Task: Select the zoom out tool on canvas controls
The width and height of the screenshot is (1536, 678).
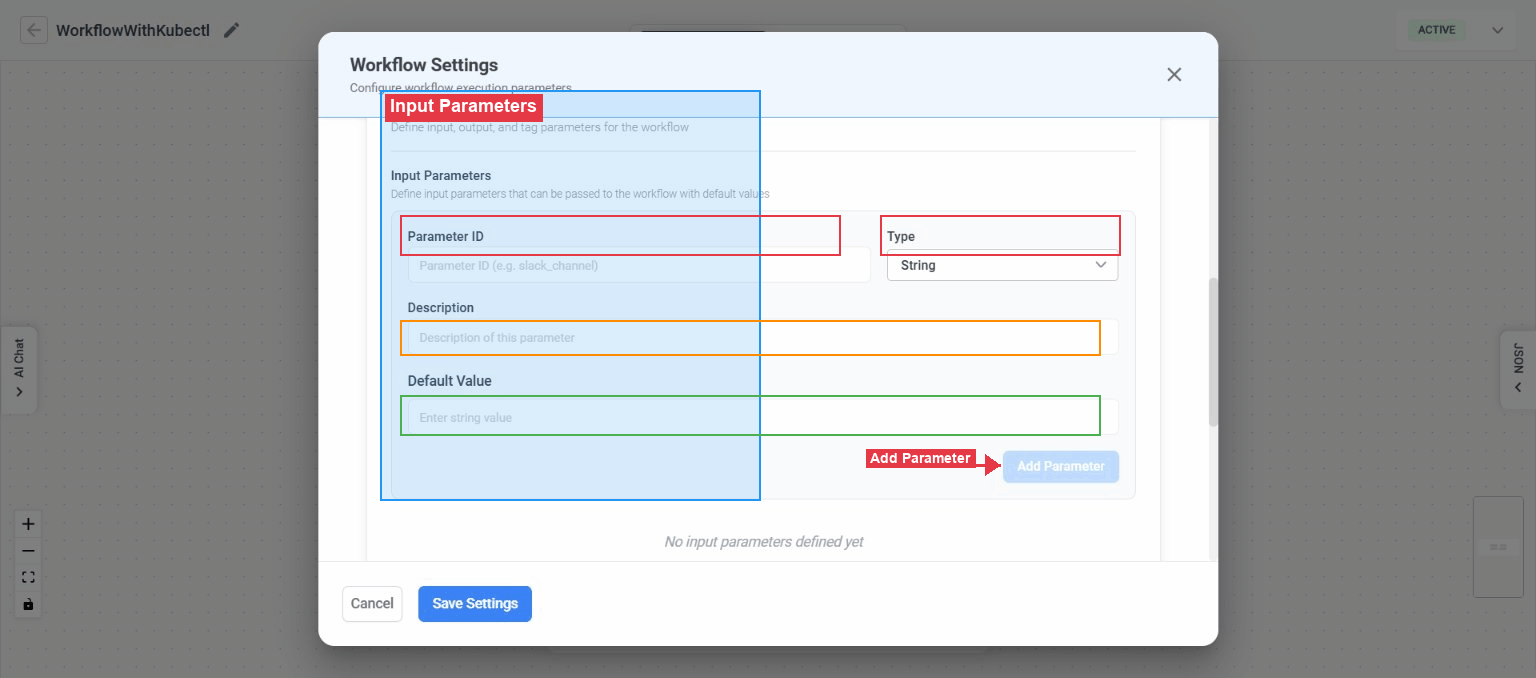Action: point(28,550)
